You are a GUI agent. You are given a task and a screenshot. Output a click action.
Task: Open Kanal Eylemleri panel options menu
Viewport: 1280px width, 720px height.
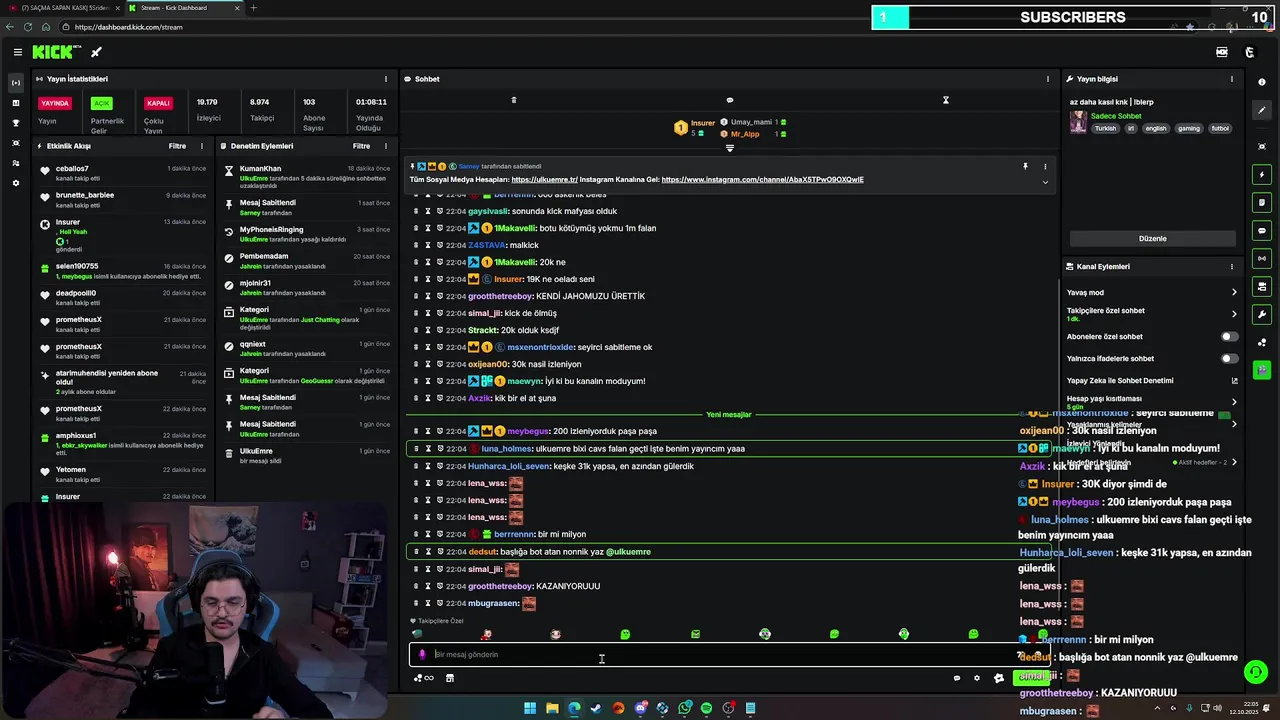(x=1232, y=267)
